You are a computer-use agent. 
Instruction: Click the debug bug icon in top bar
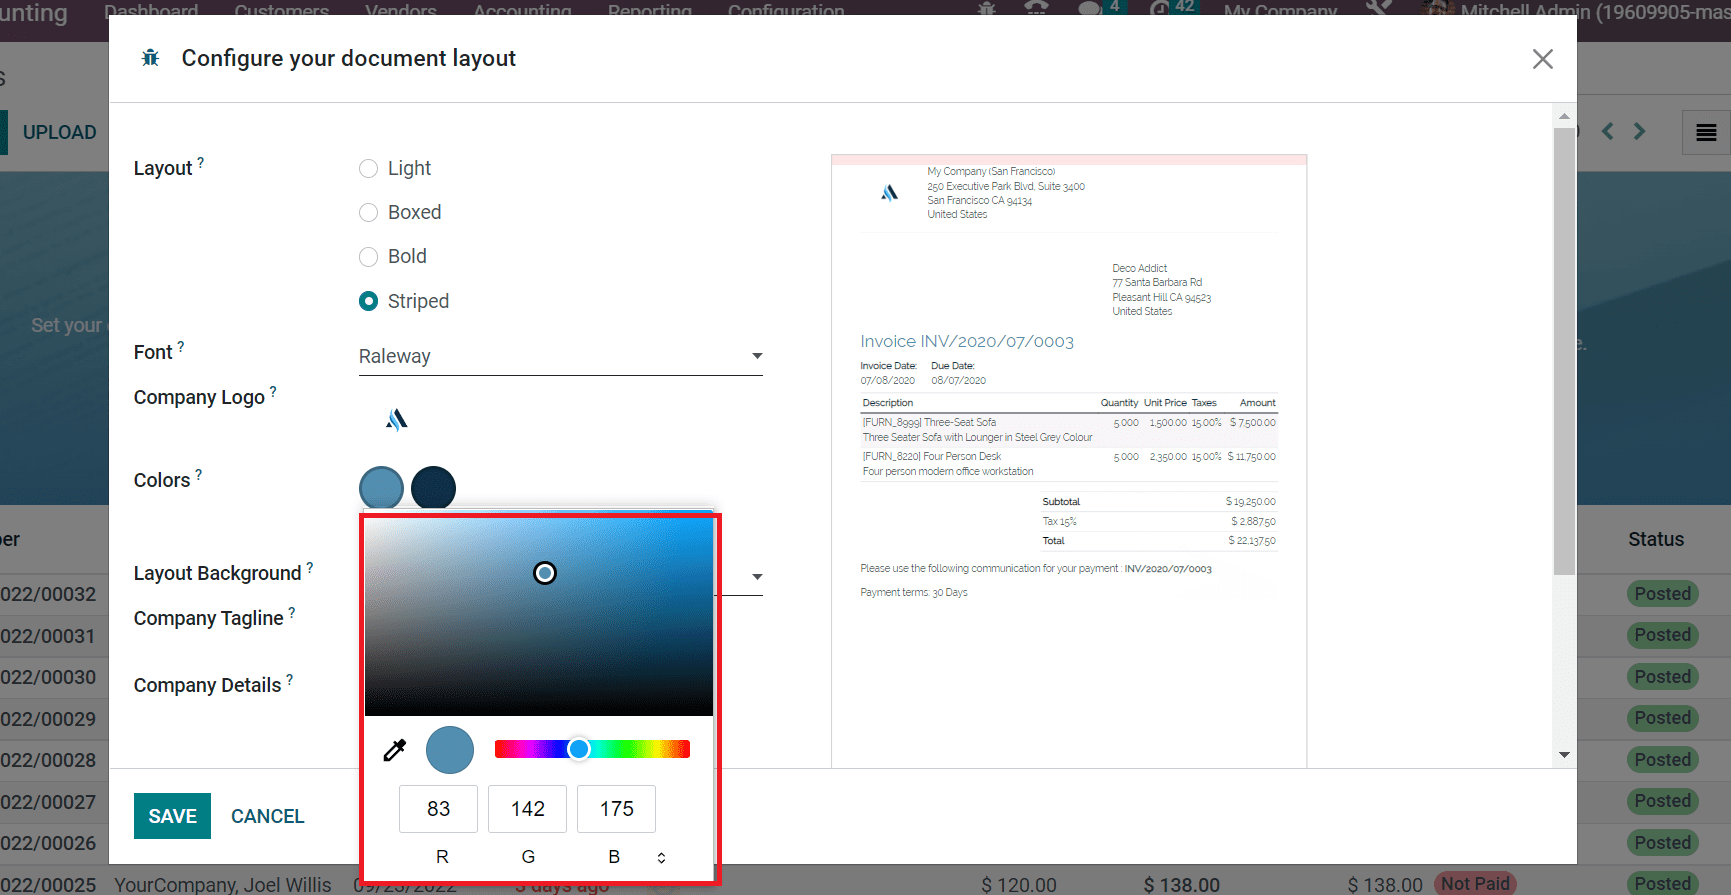coord(987,8)
